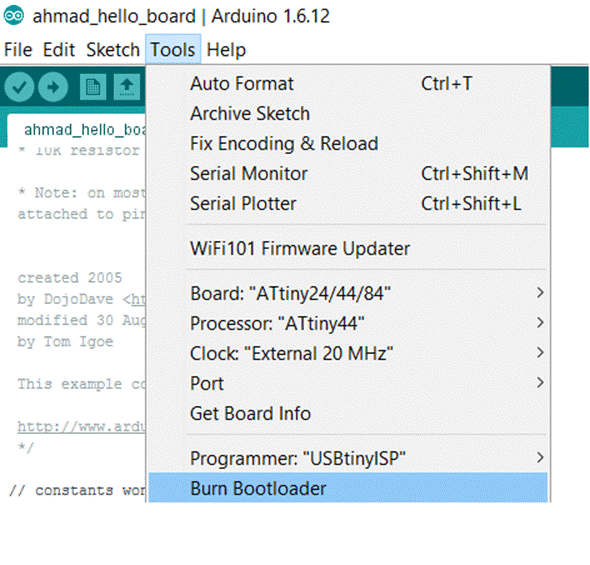This screenshot has width=590, height=565.
Task: Open the Help menu
Action: pyautogui.click(x=226, y=50)
